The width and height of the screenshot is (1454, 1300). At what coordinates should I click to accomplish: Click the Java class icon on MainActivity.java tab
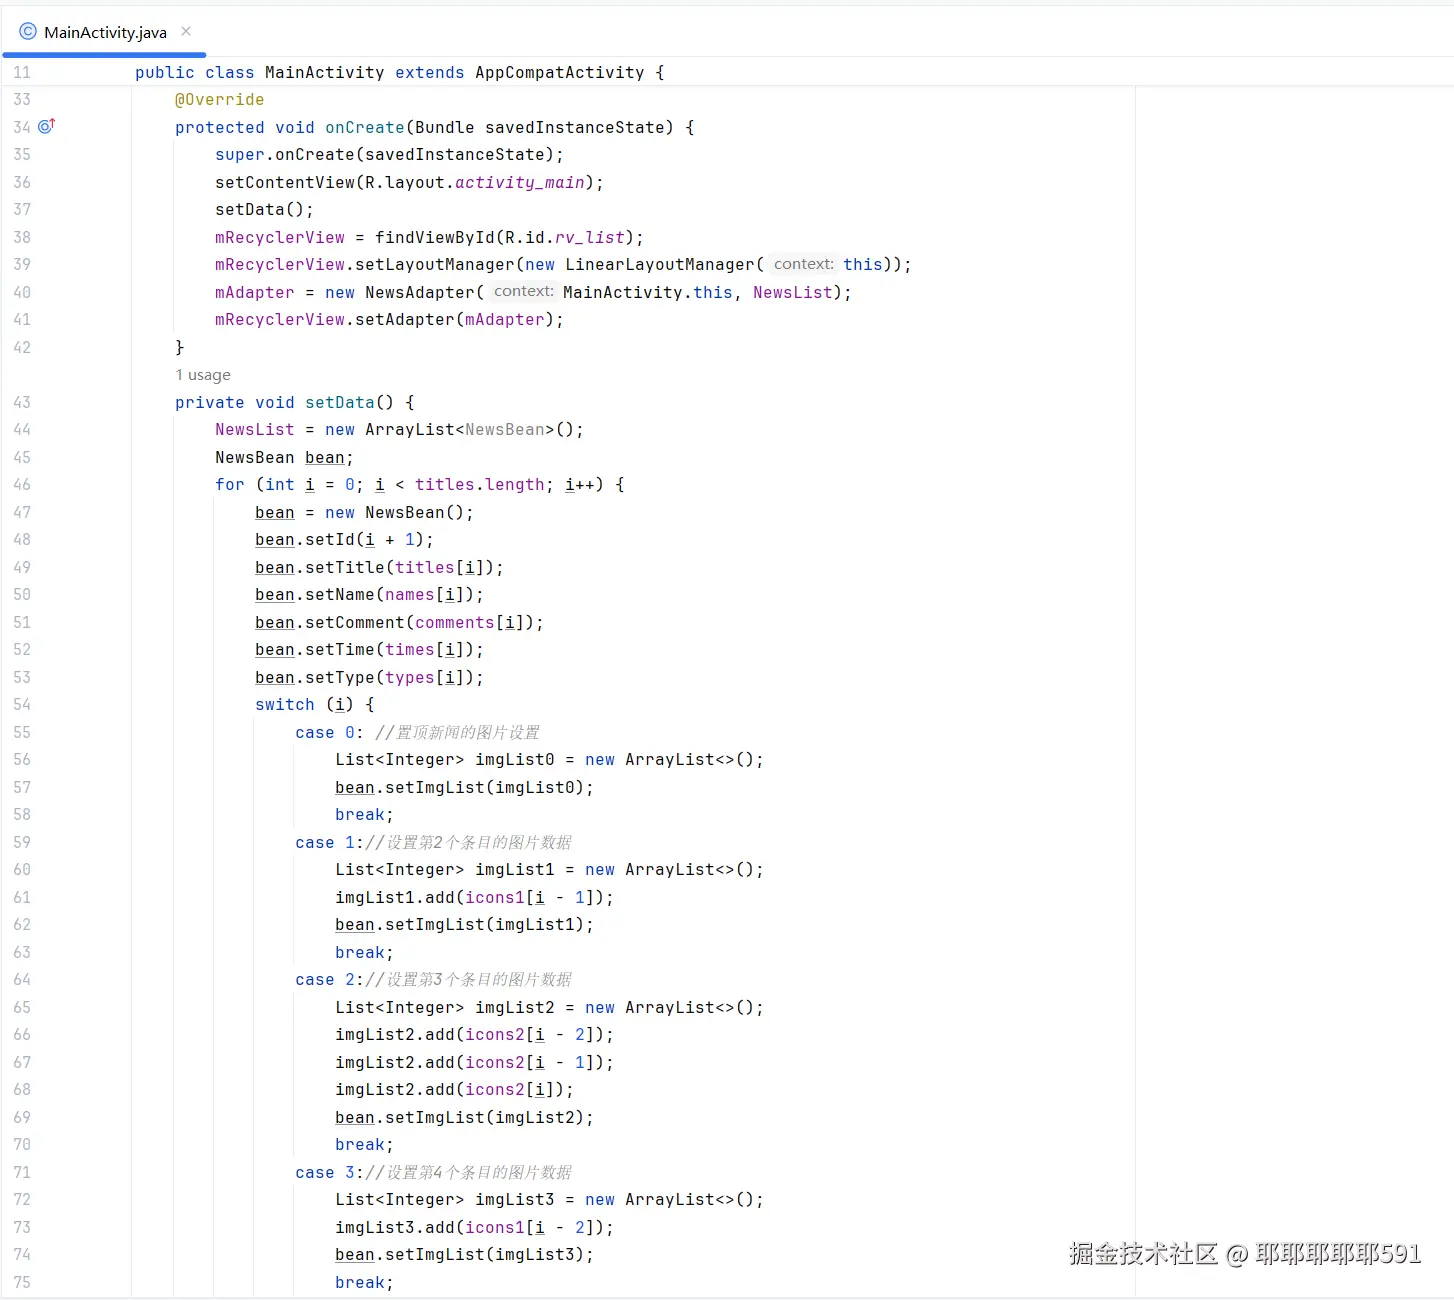[28, 32]
